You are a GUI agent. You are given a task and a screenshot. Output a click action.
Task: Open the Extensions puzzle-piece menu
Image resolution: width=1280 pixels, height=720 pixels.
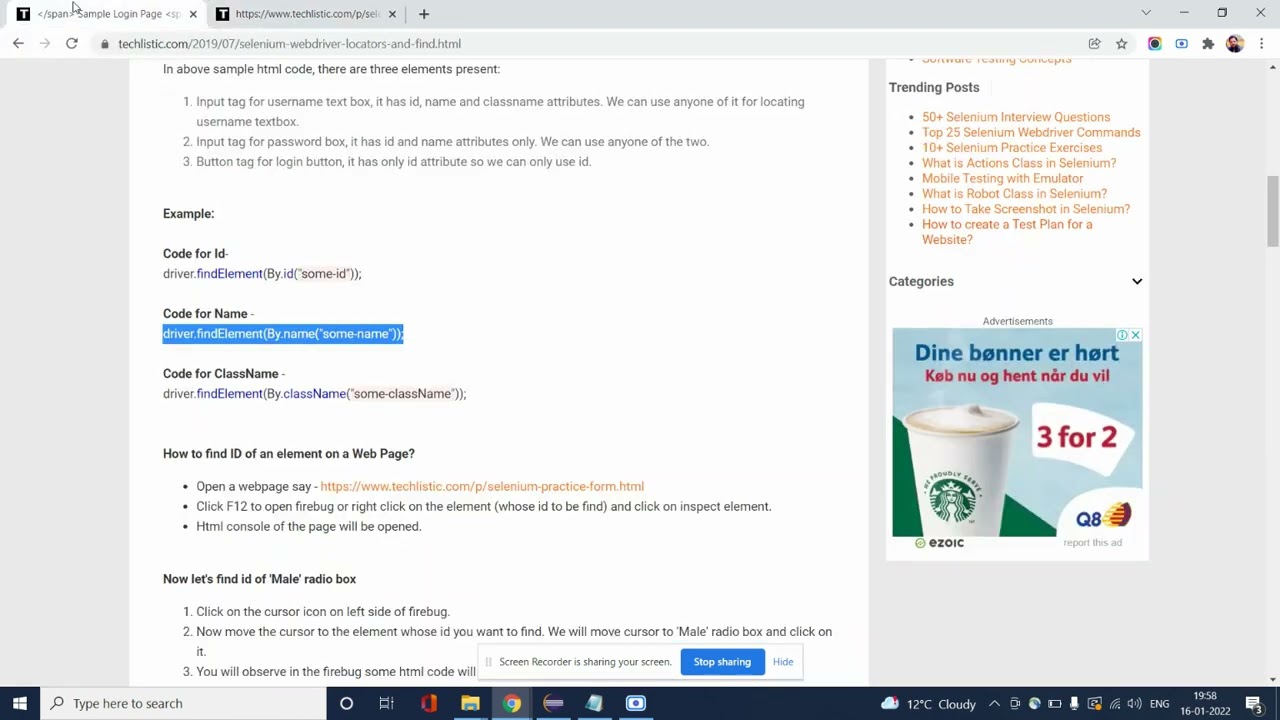click(1208, 44)
